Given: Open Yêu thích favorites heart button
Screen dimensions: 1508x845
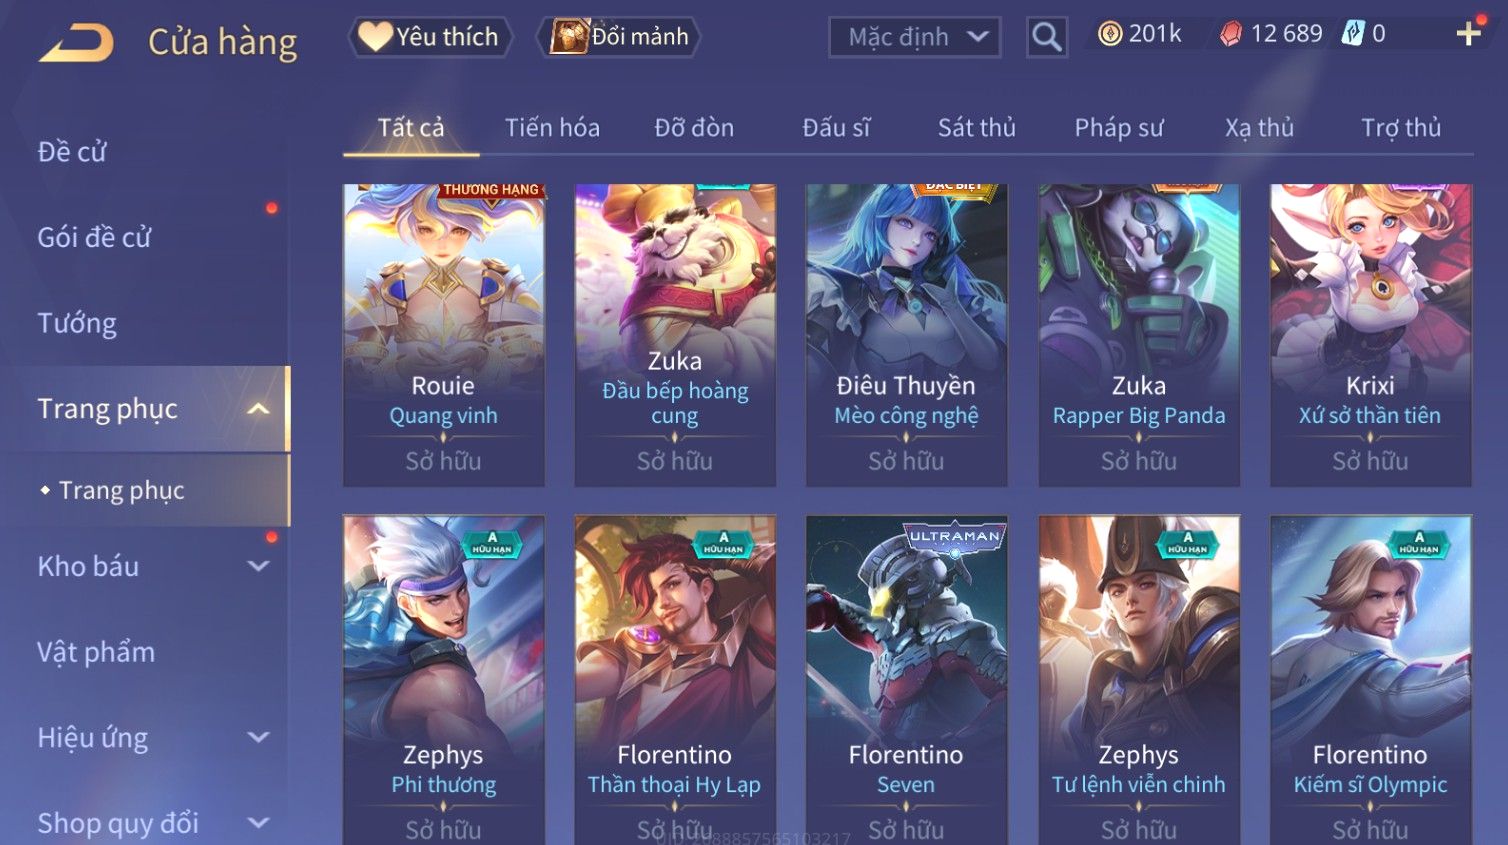Looking at the screenshot, I should point(430,37).
